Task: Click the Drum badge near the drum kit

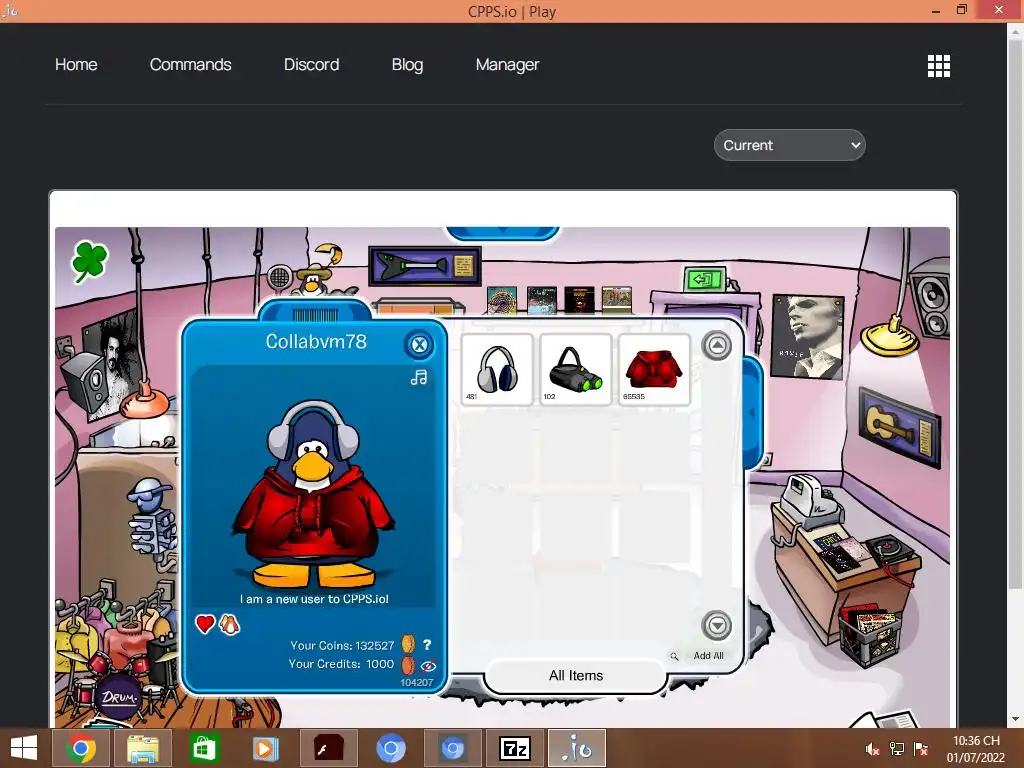Action: point(118,697)
